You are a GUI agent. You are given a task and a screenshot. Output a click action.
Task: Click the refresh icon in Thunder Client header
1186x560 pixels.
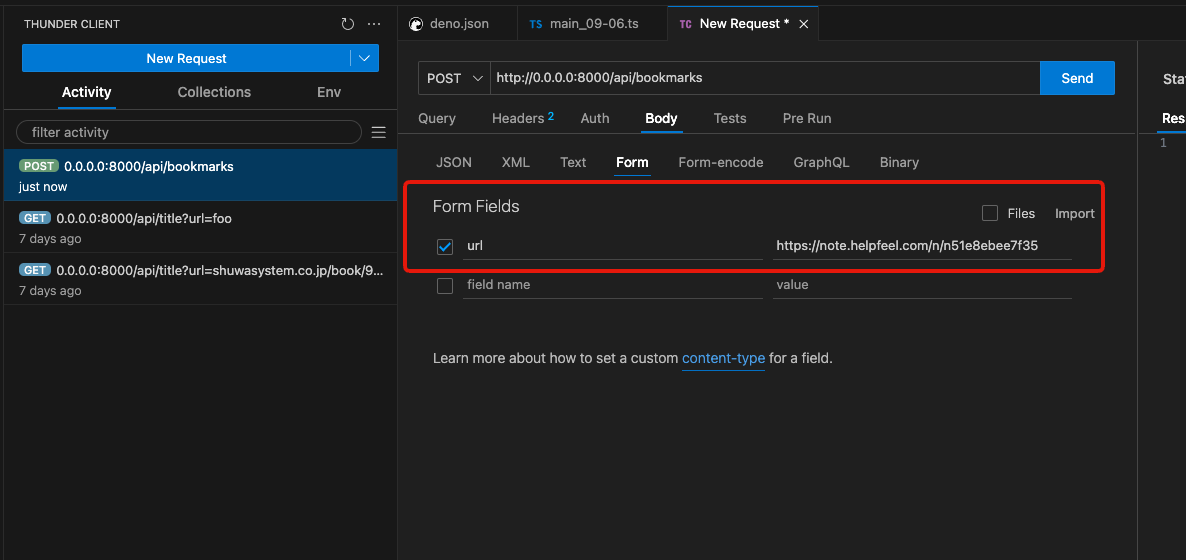(x=347, y=24)
